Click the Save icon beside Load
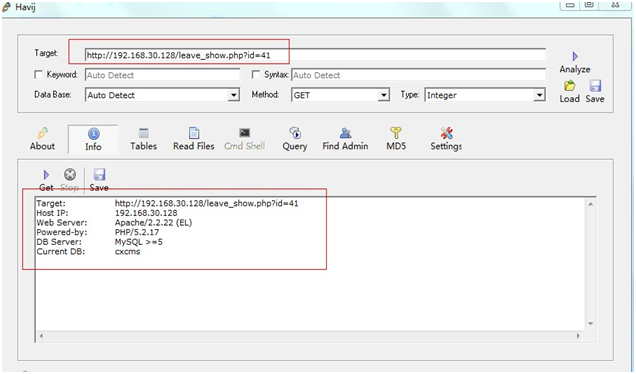 pyautogui.click(x=595, y=86)
